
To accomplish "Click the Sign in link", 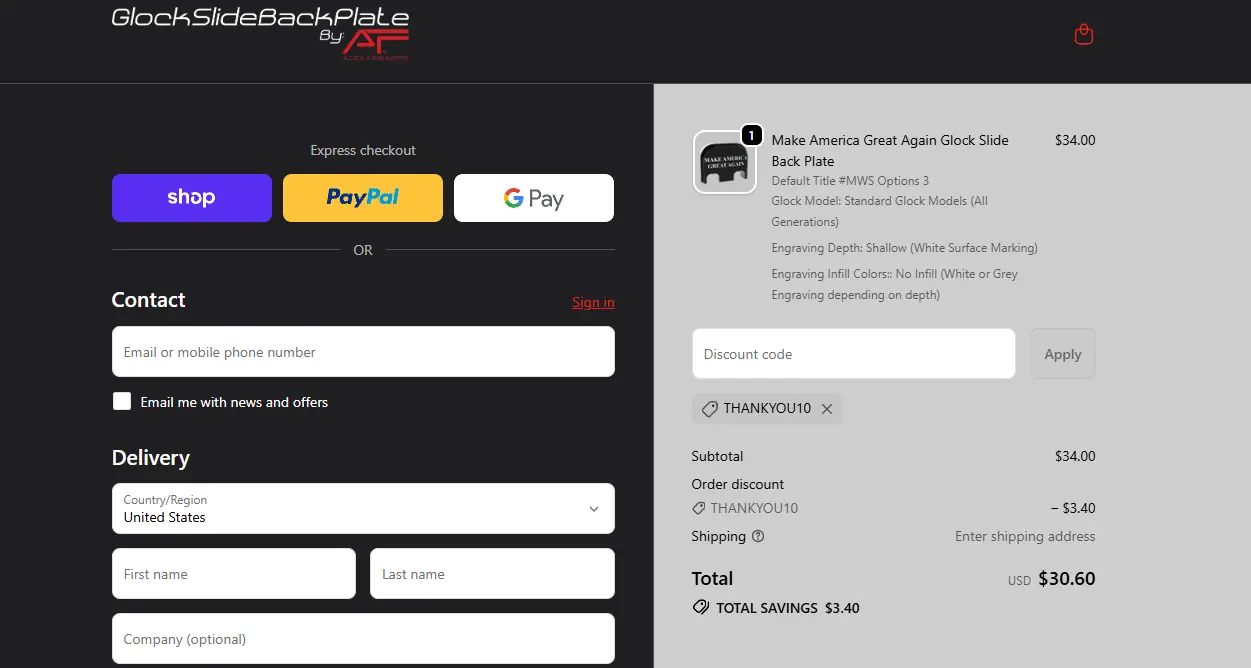I will pyautogui.click(x=593, y=302).
